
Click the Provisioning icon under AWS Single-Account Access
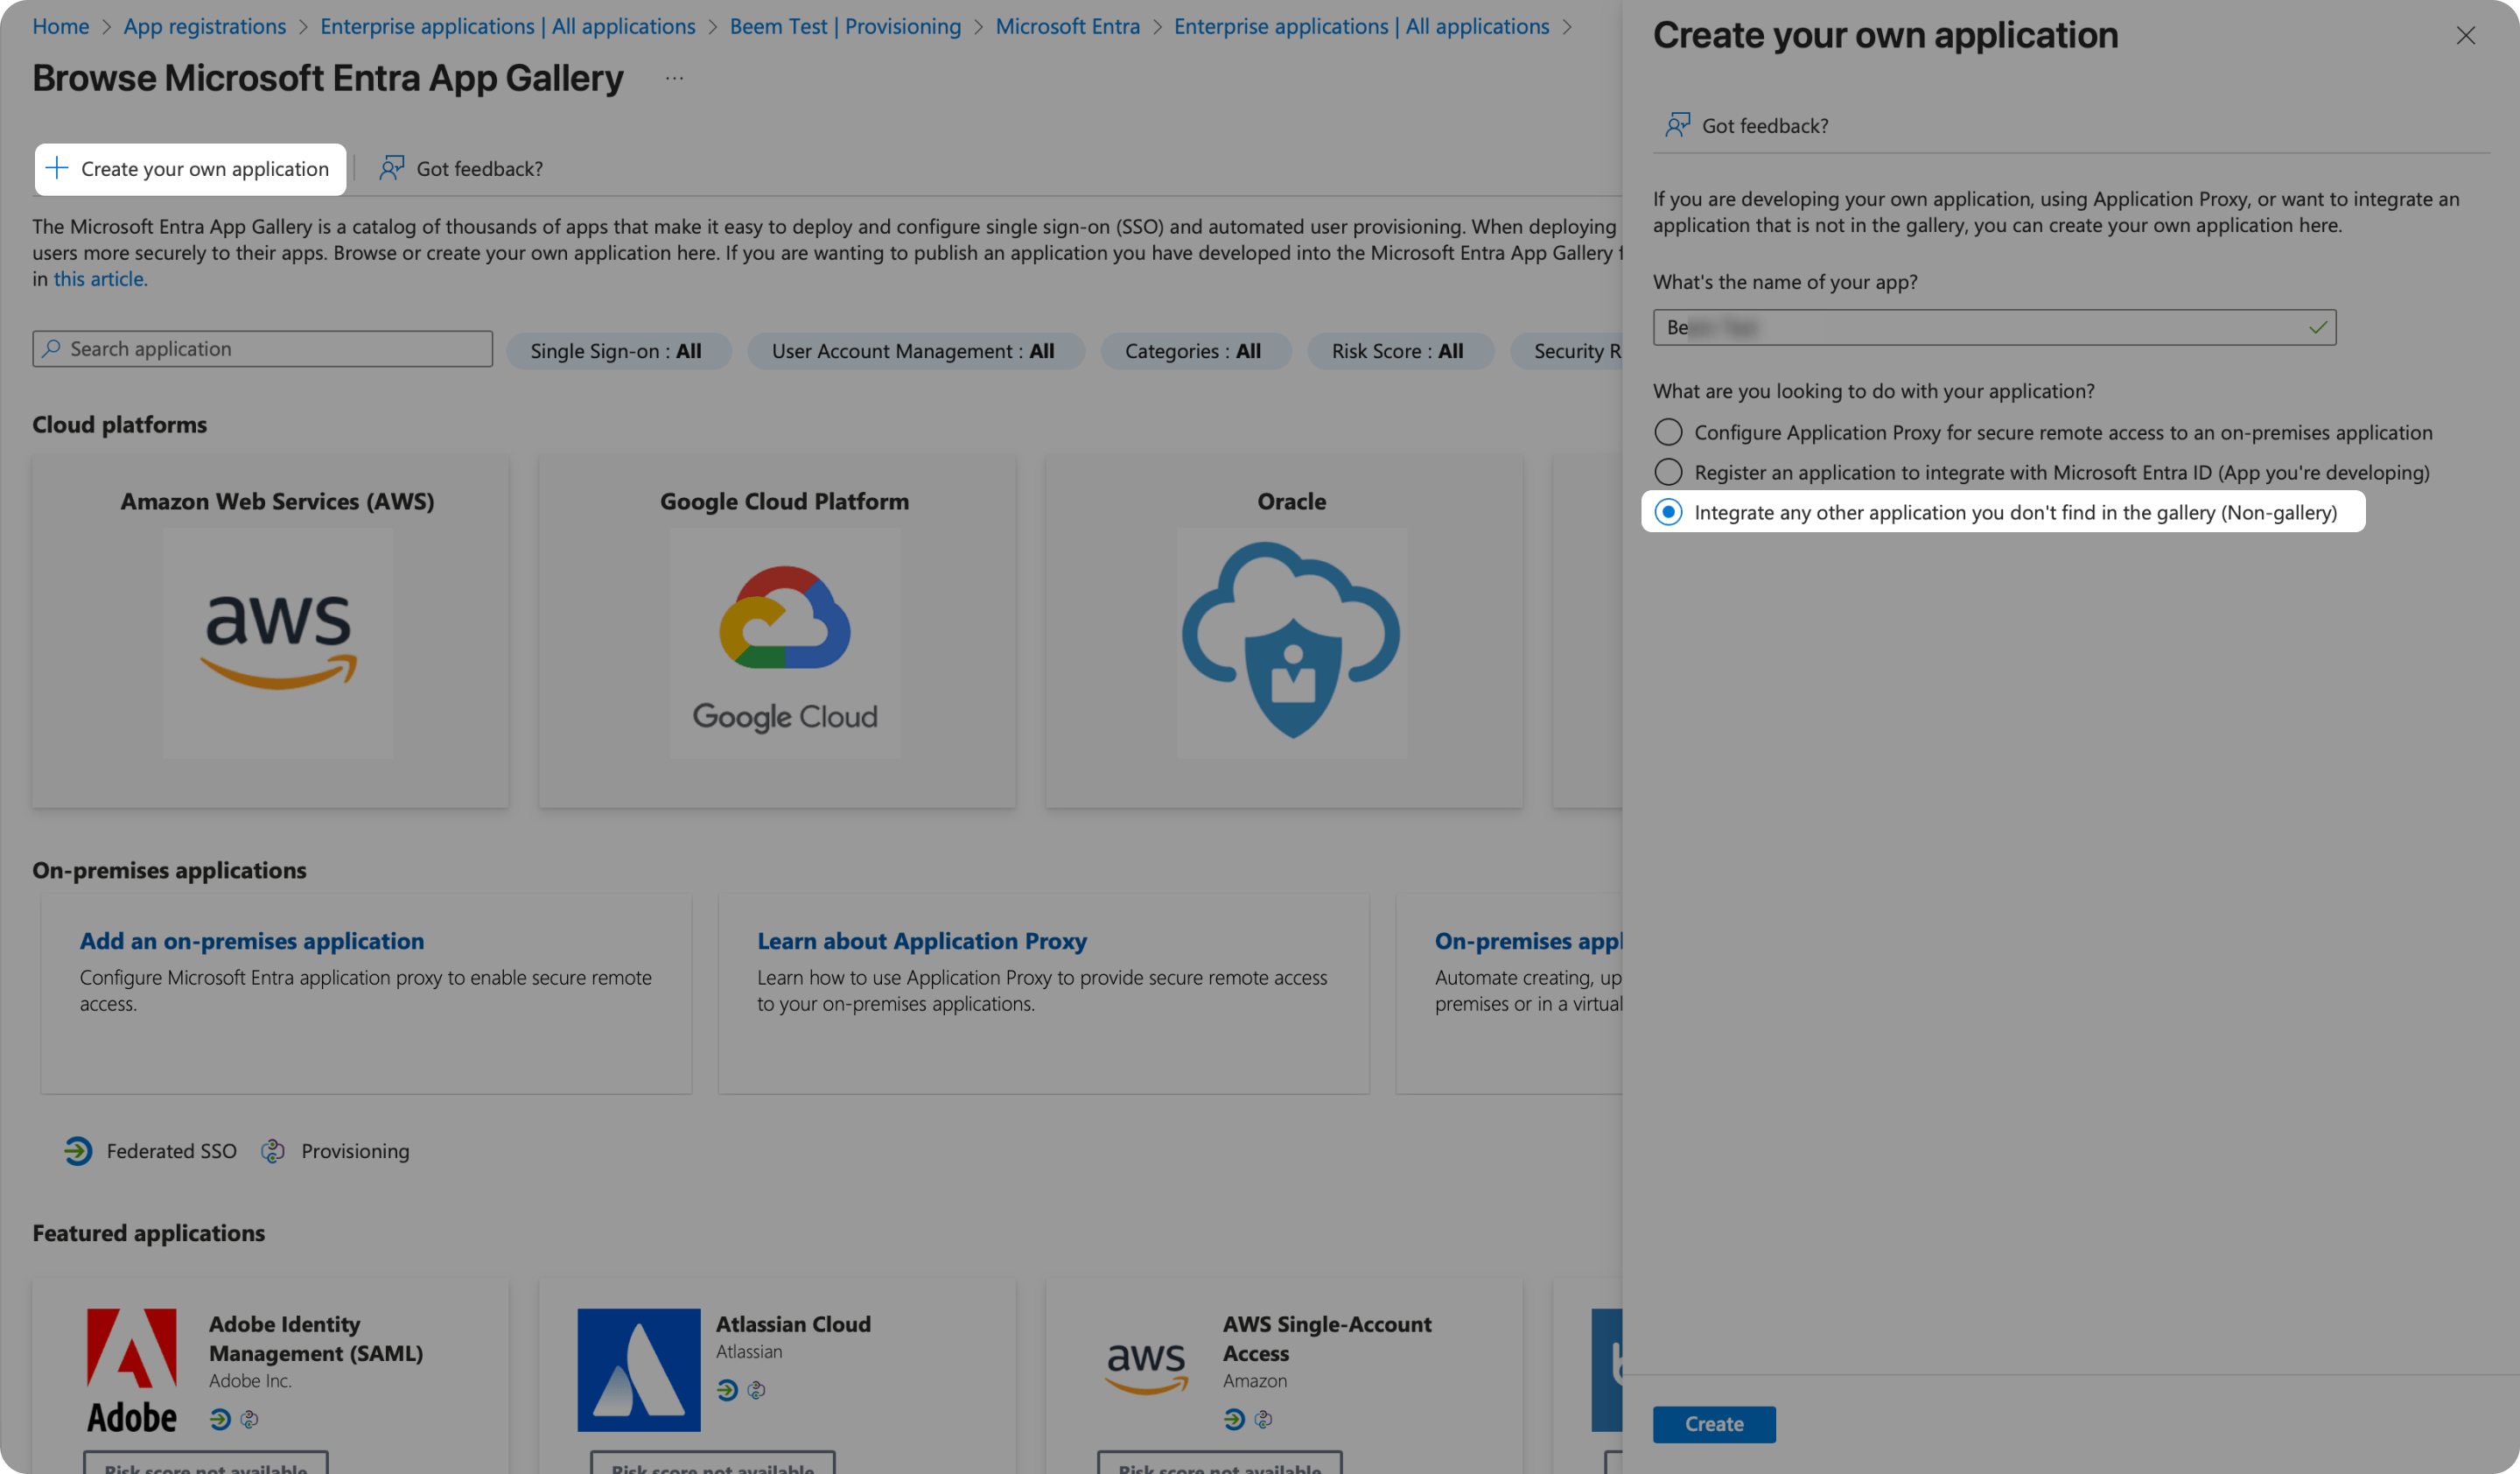point(1263,1419)
